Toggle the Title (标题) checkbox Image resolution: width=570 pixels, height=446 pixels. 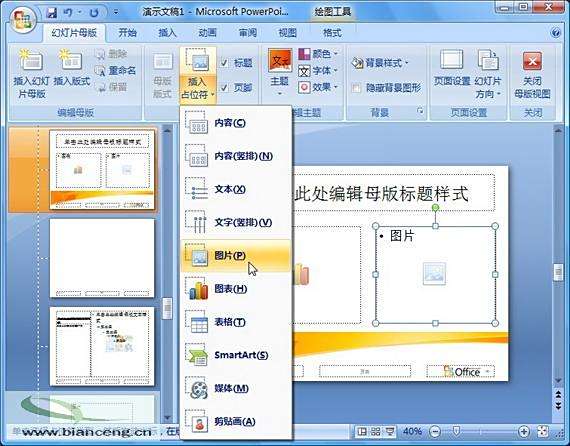coord(224,63)
